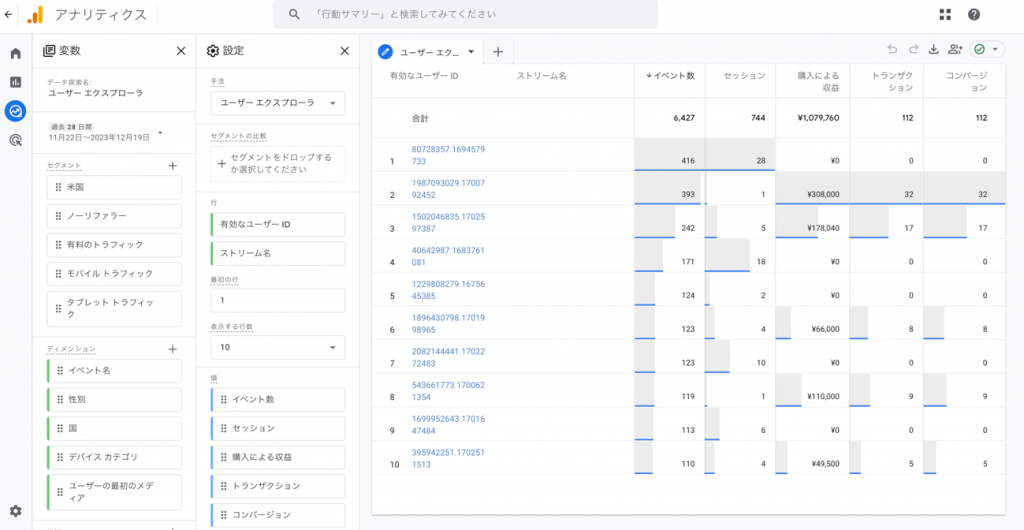Go to the Home icon in left sidebar

point(15,53)
